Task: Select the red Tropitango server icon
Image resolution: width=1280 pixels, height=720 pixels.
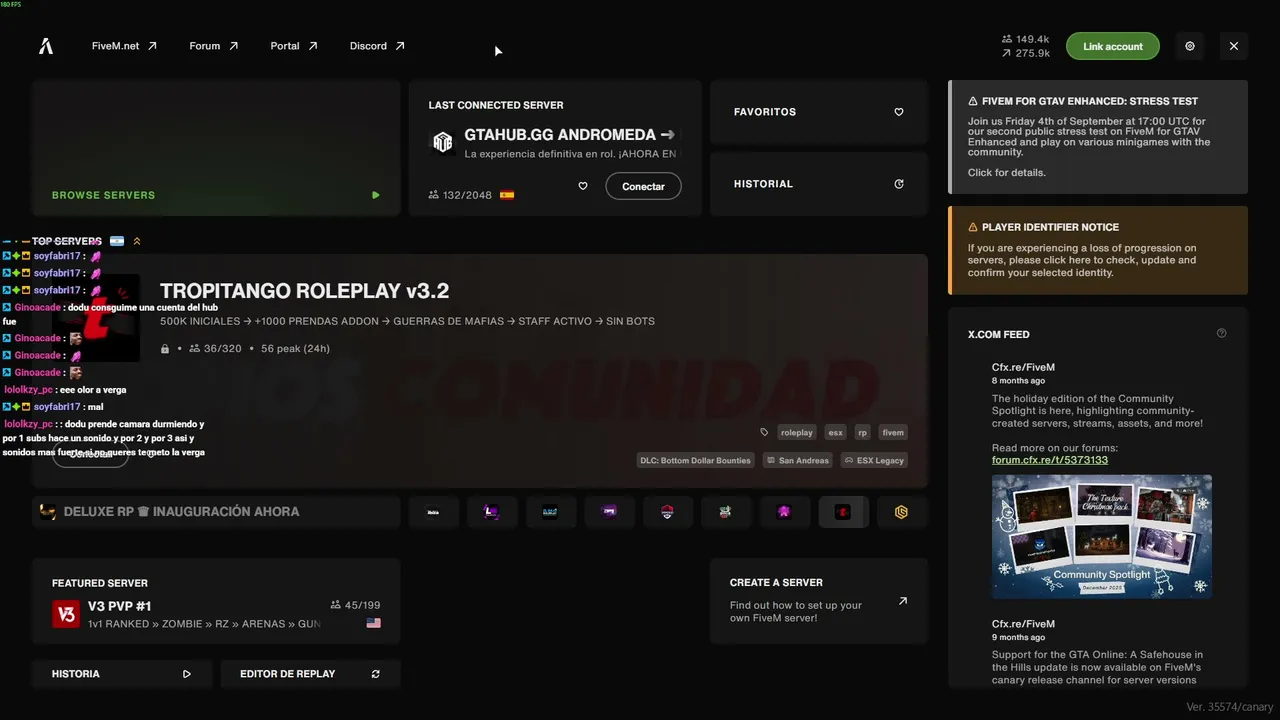Action: point(843,512)
